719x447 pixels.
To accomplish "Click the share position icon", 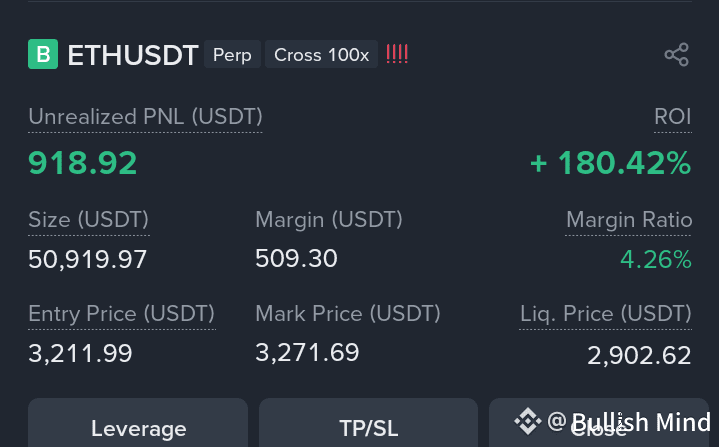I will [x=677, y=55].
